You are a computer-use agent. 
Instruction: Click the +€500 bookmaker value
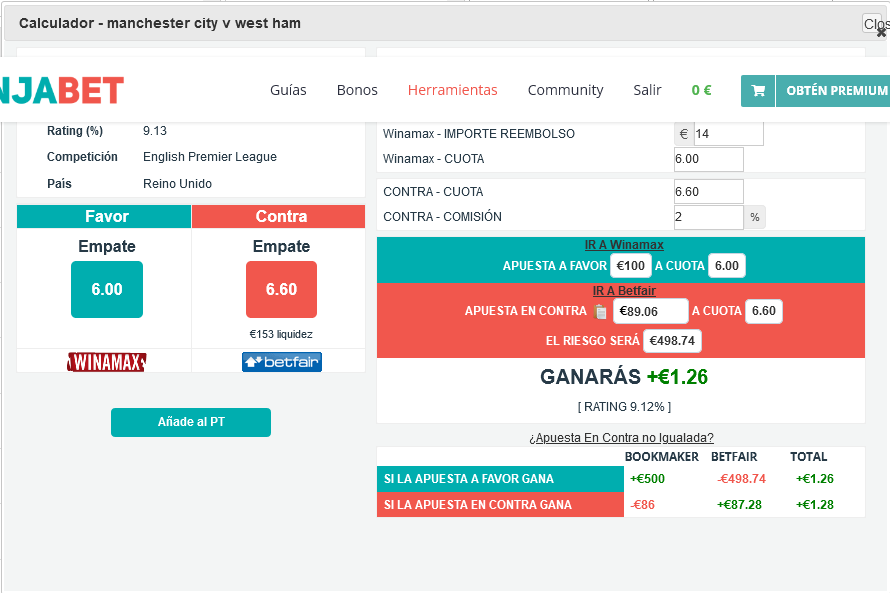pyautogui.click(x=647, y=479)
